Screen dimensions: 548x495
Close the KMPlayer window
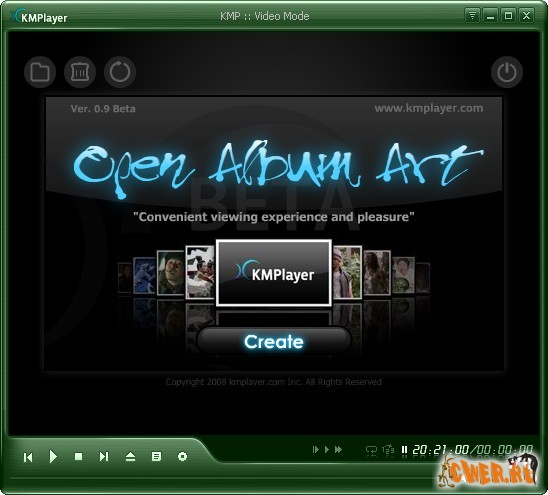tap(526, 16)
